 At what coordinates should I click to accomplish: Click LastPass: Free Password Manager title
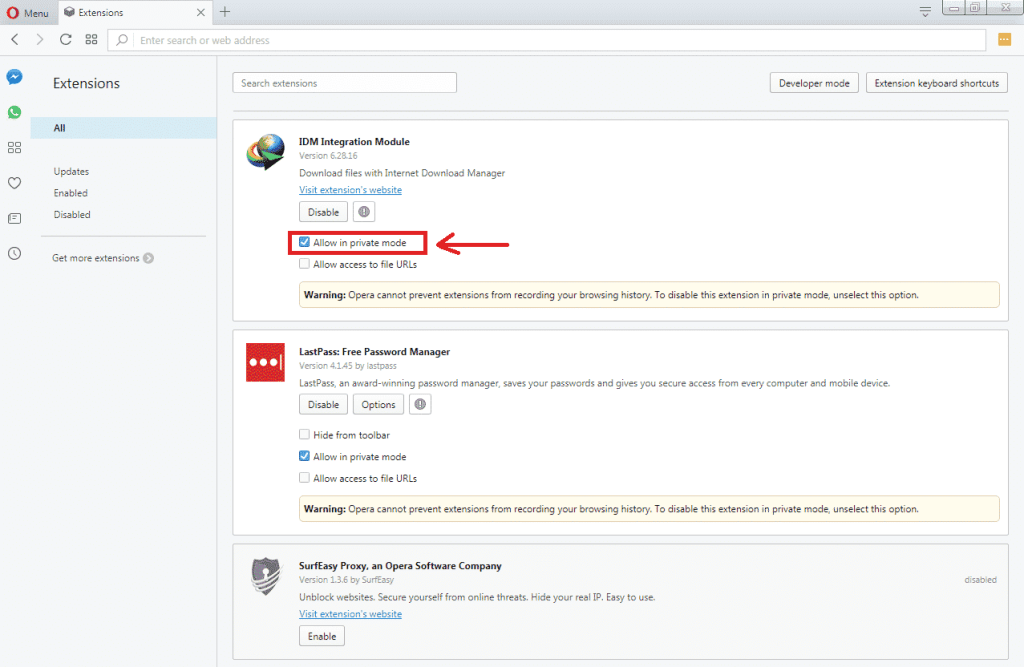[374, 351]
